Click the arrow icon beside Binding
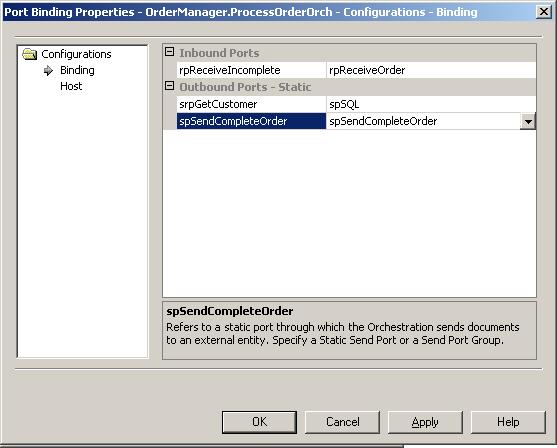Screen dimensions: 557x448 click(48, 71)
